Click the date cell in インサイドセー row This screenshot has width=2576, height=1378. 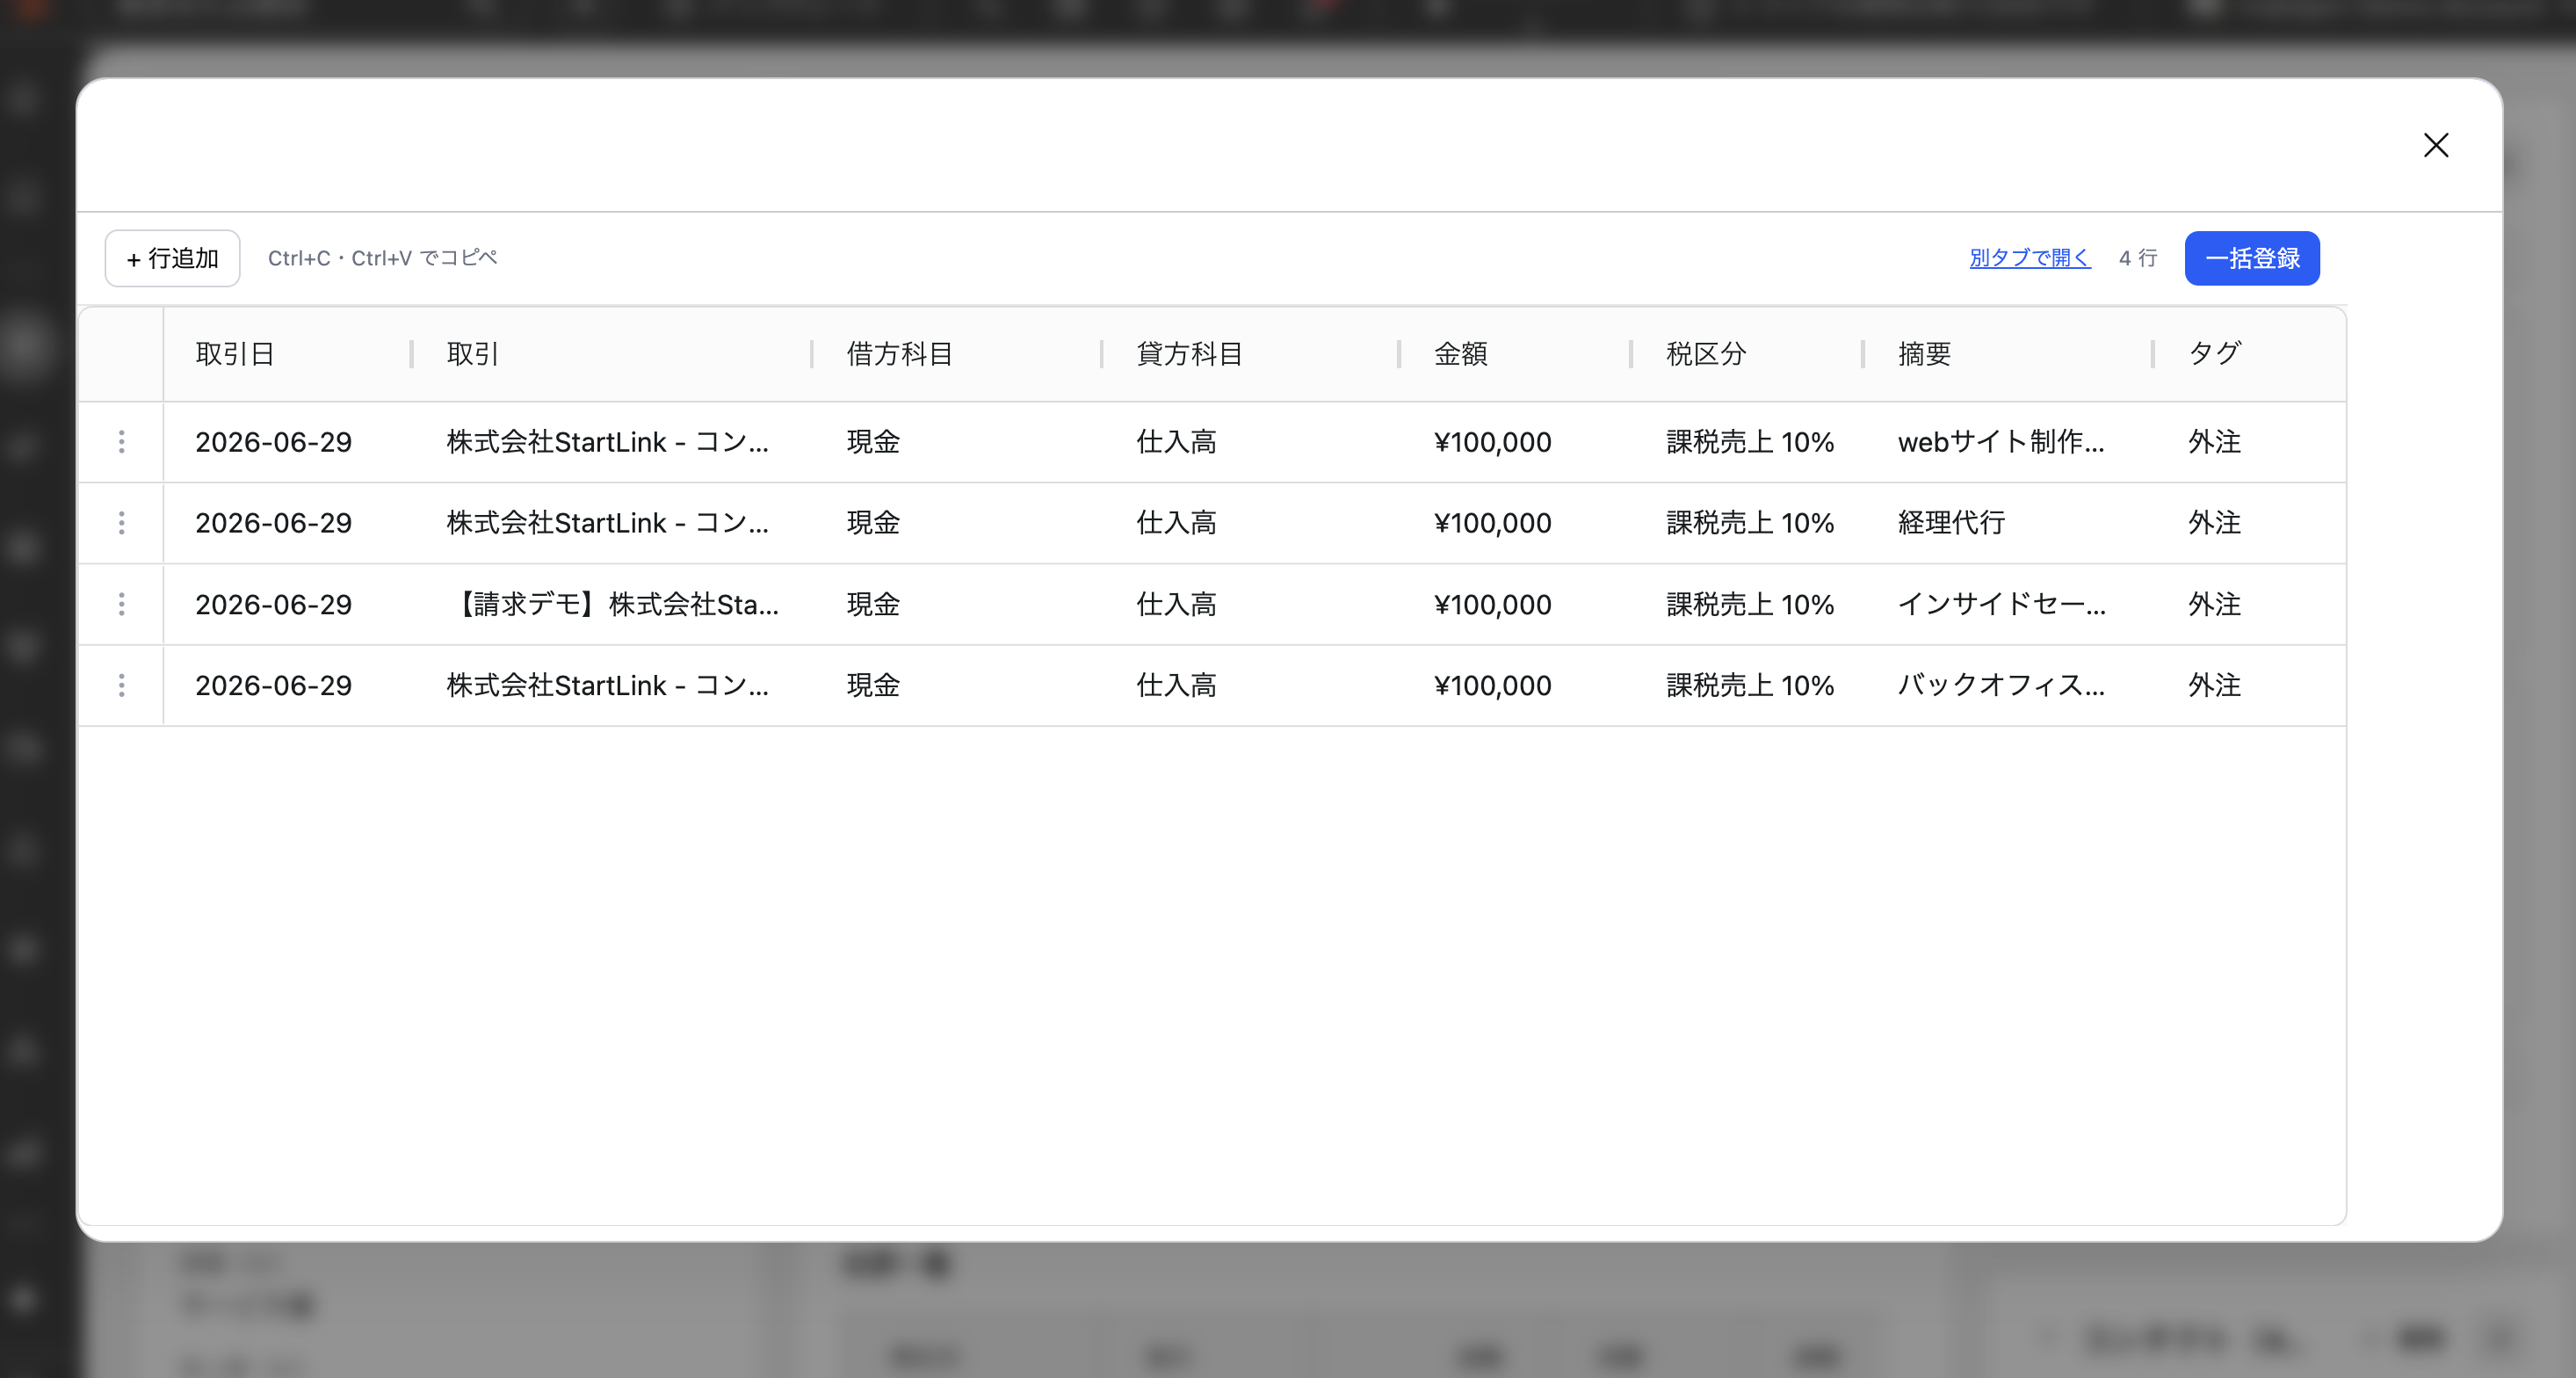[288, 604]
